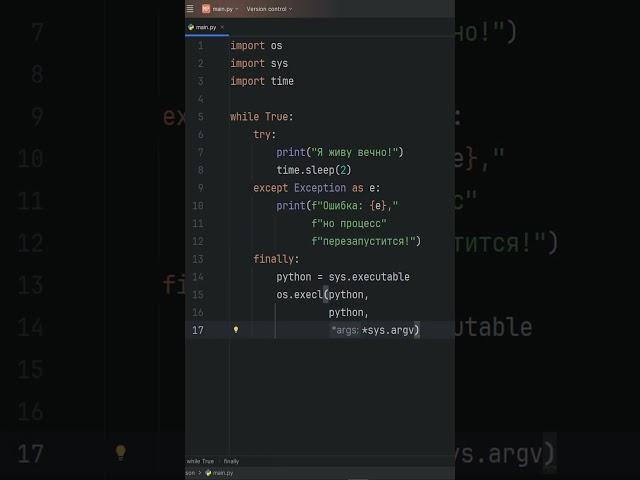This screenshot has height=480, width=640.
Task: Click gutter line number 17
Action: click(x=198, y=330)
